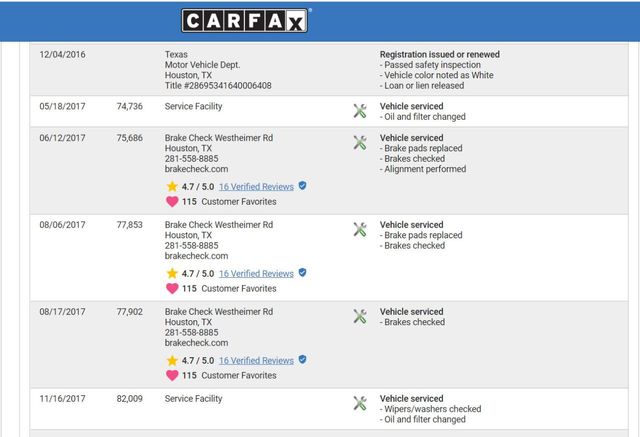Open 16 Verified Reviews link for 08/17/2017
Image resolution: width=640 pixels, height=437 pixels.
(x=256, y=360)
